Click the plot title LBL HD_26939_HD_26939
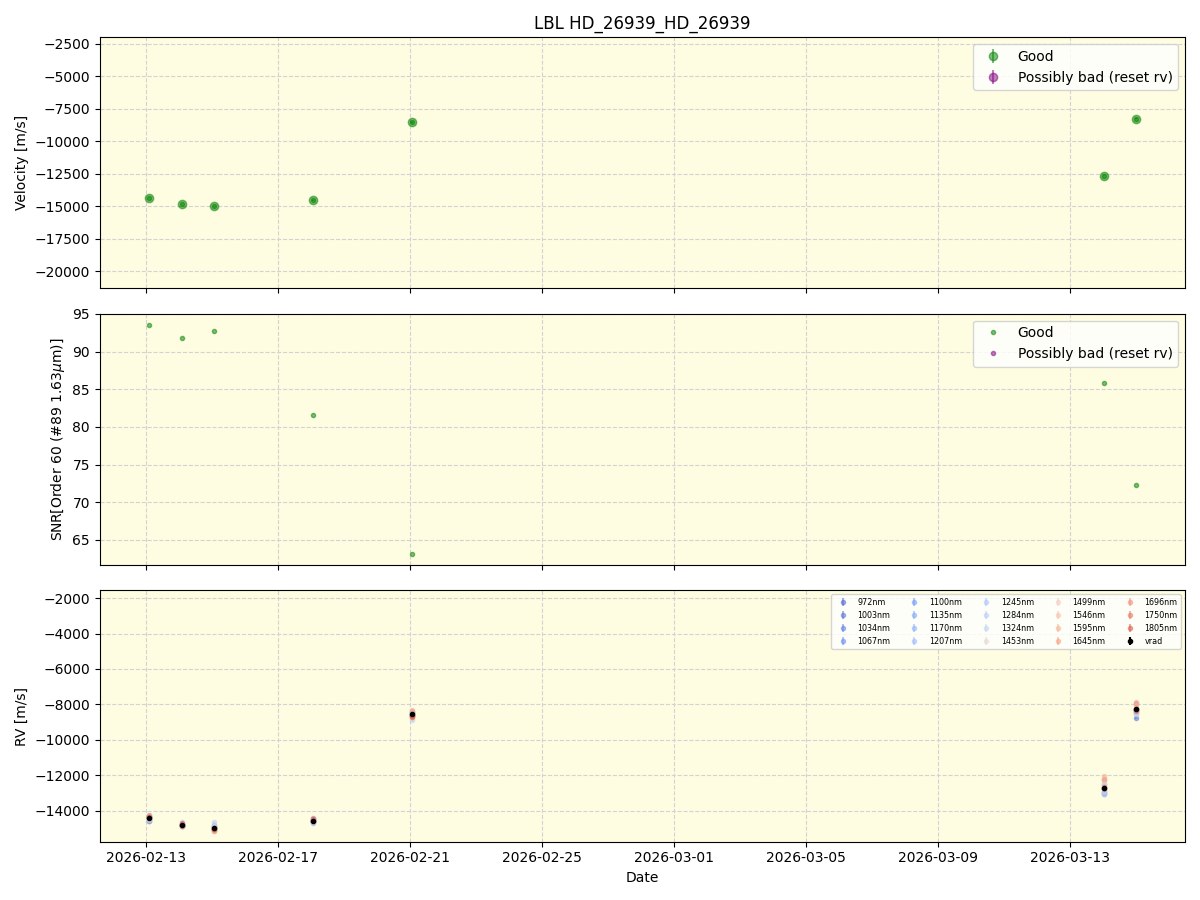 (642, 23)
